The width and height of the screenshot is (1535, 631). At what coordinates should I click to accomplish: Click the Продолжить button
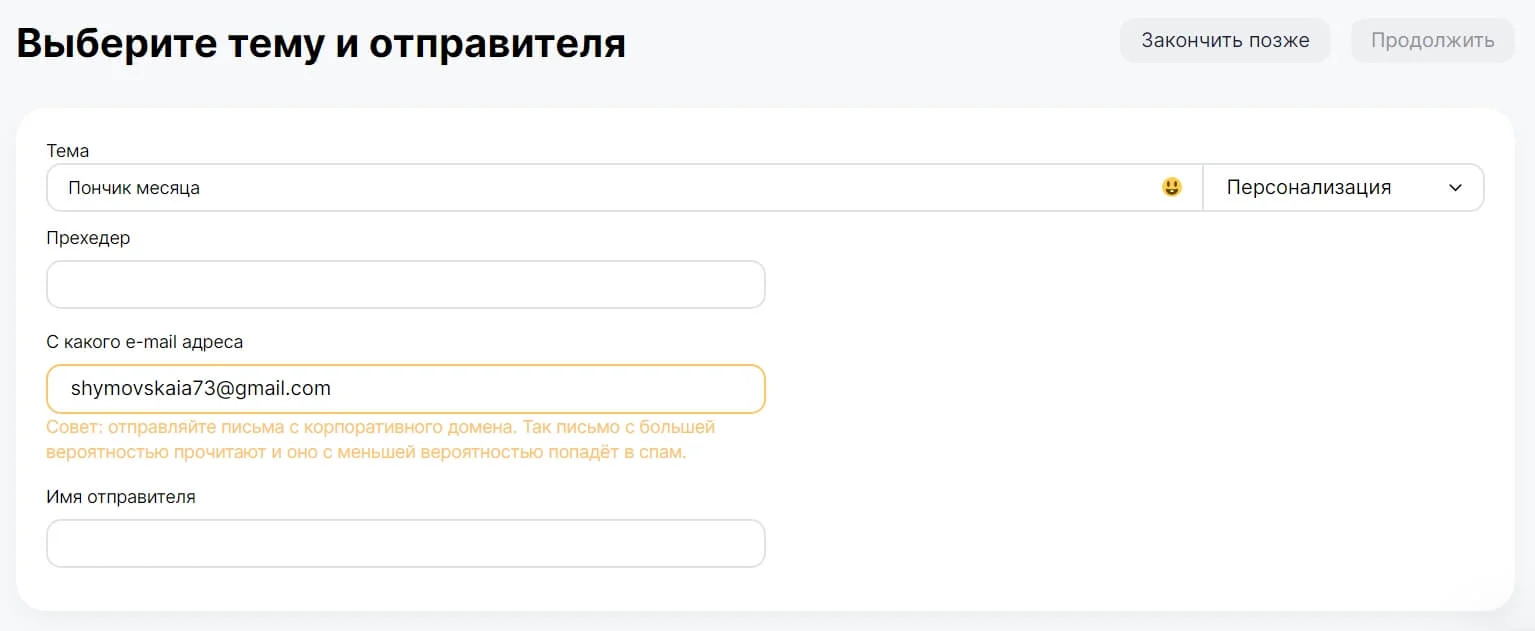(1432, 41)
